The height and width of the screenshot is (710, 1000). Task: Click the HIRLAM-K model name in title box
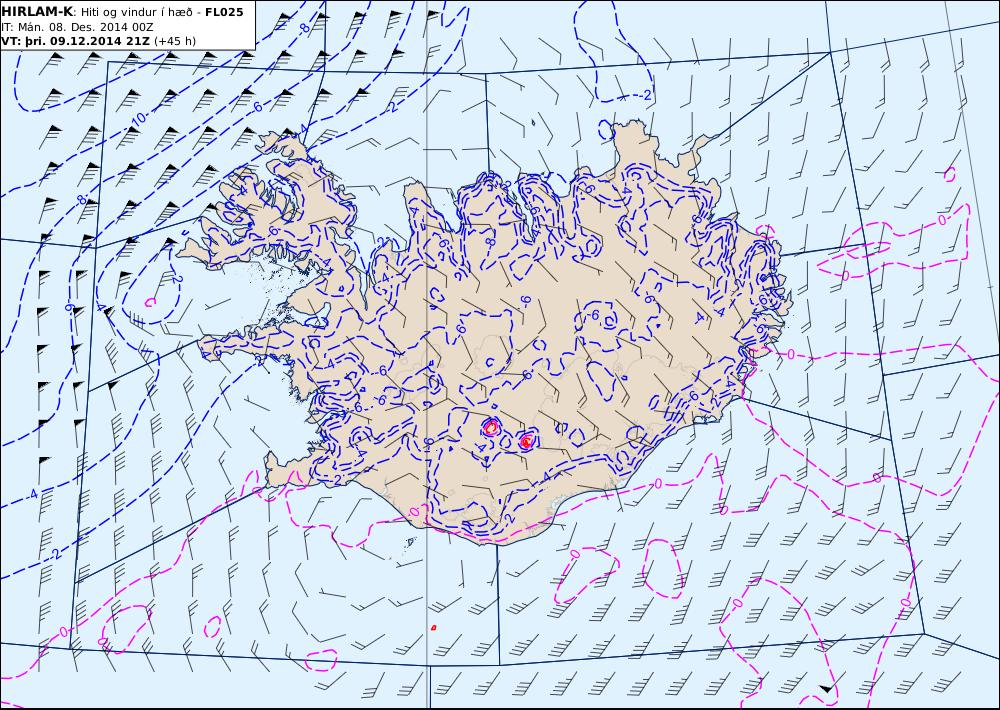click(x=37, y=12)
